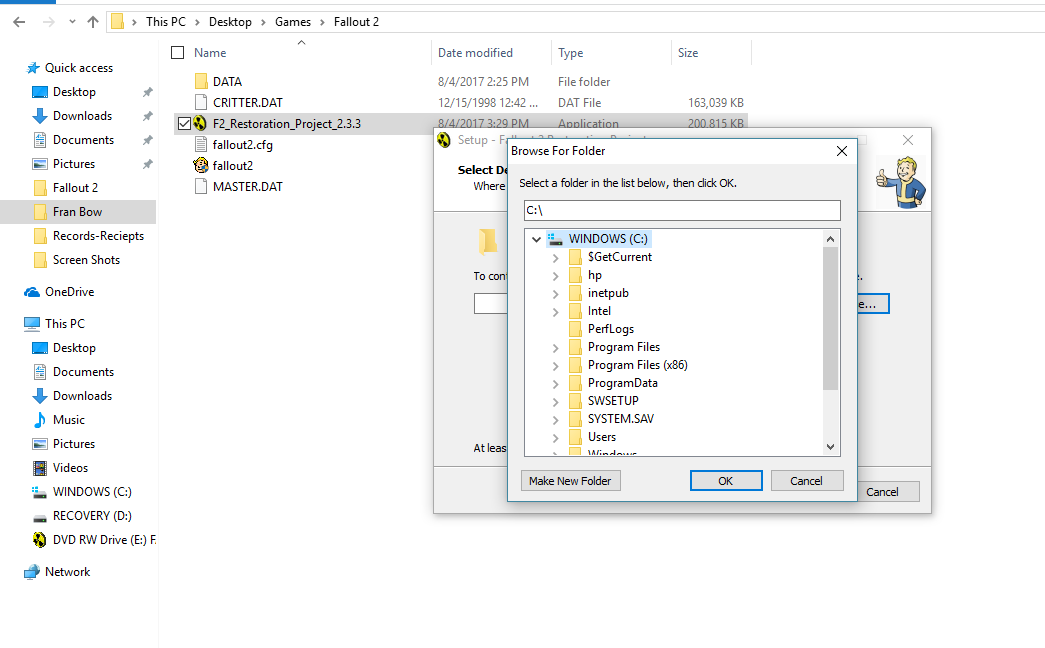Select WINDOWS (C:) drive in folder tree
Image resolution: width=1045 pixels, height=648 pixels.
click(x=598, y=239)
